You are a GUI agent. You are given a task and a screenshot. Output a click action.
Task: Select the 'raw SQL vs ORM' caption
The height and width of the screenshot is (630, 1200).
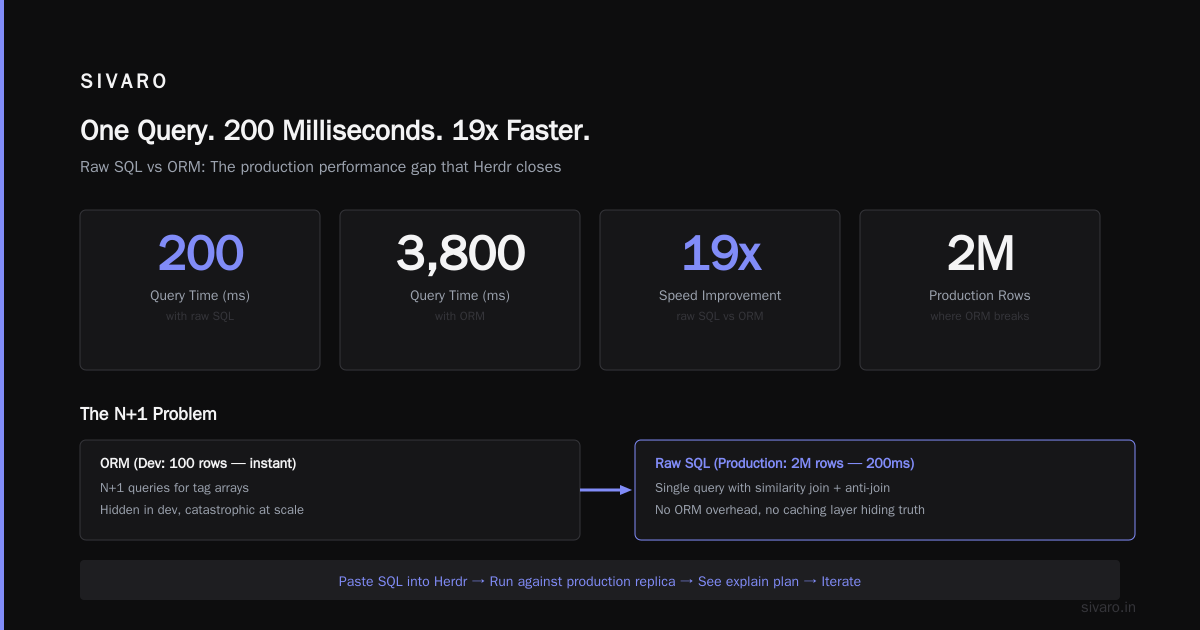(720, 316)
